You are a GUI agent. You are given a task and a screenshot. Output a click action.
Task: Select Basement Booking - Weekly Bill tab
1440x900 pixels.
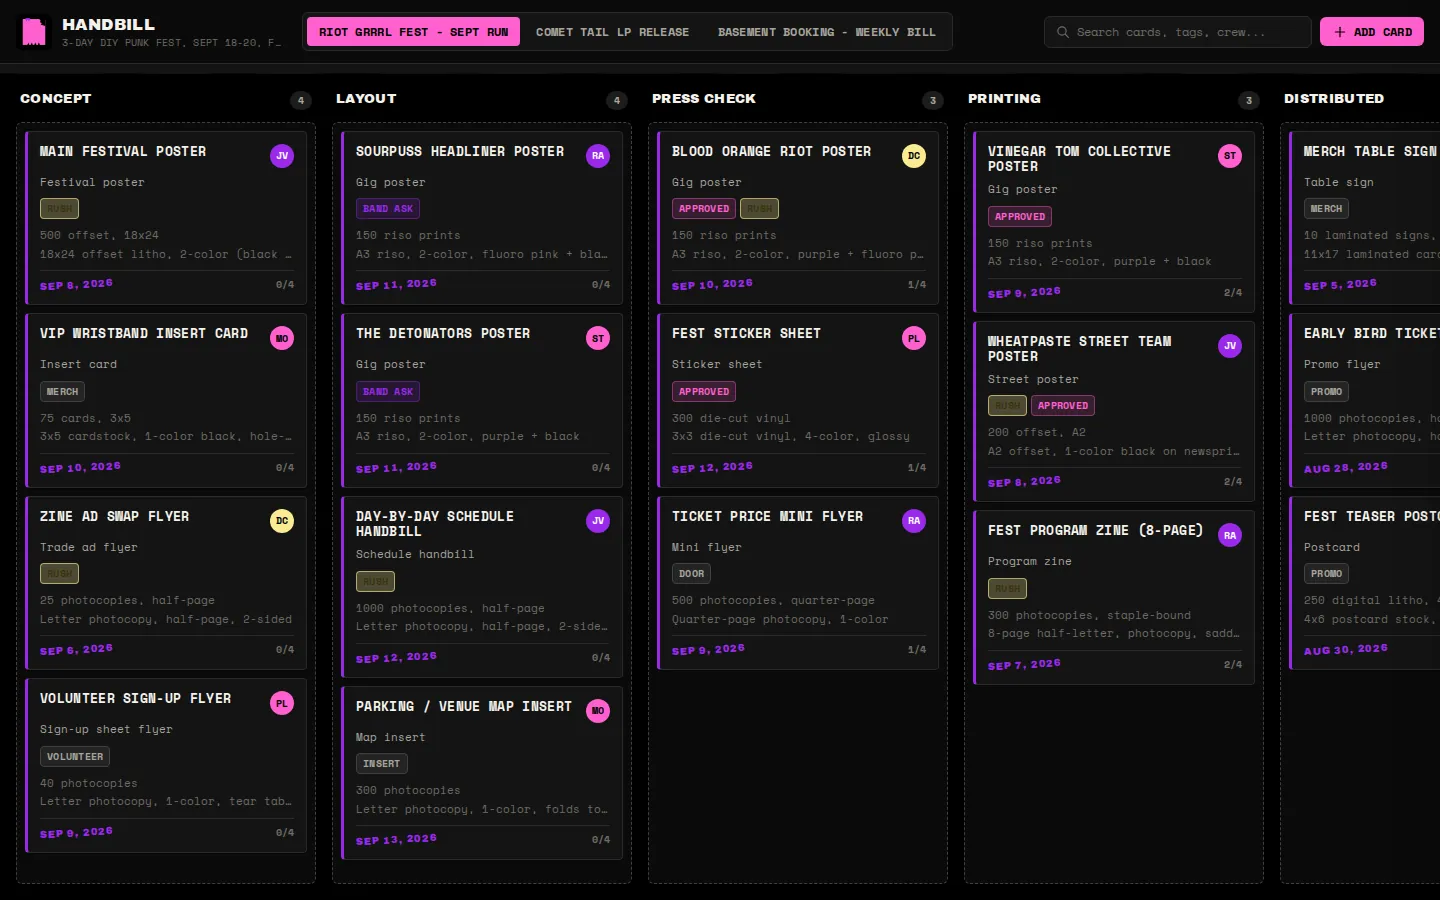tap(827, 32)
